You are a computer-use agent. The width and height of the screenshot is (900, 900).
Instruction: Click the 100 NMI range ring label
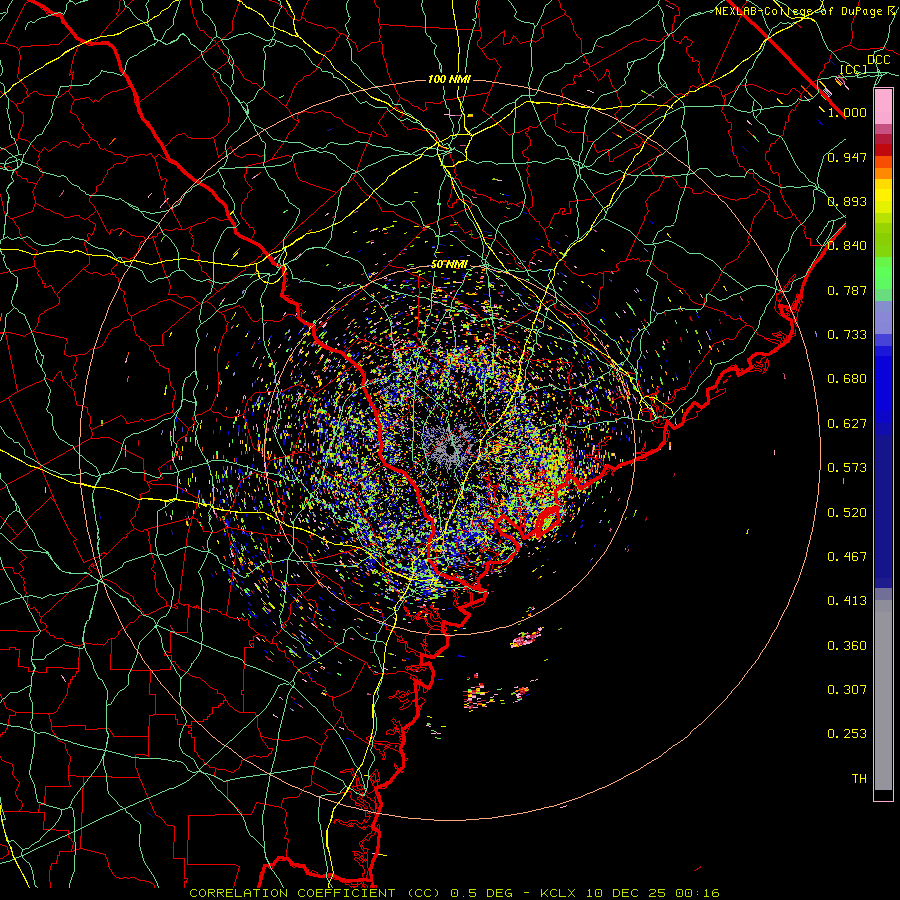tap(449, 79)
